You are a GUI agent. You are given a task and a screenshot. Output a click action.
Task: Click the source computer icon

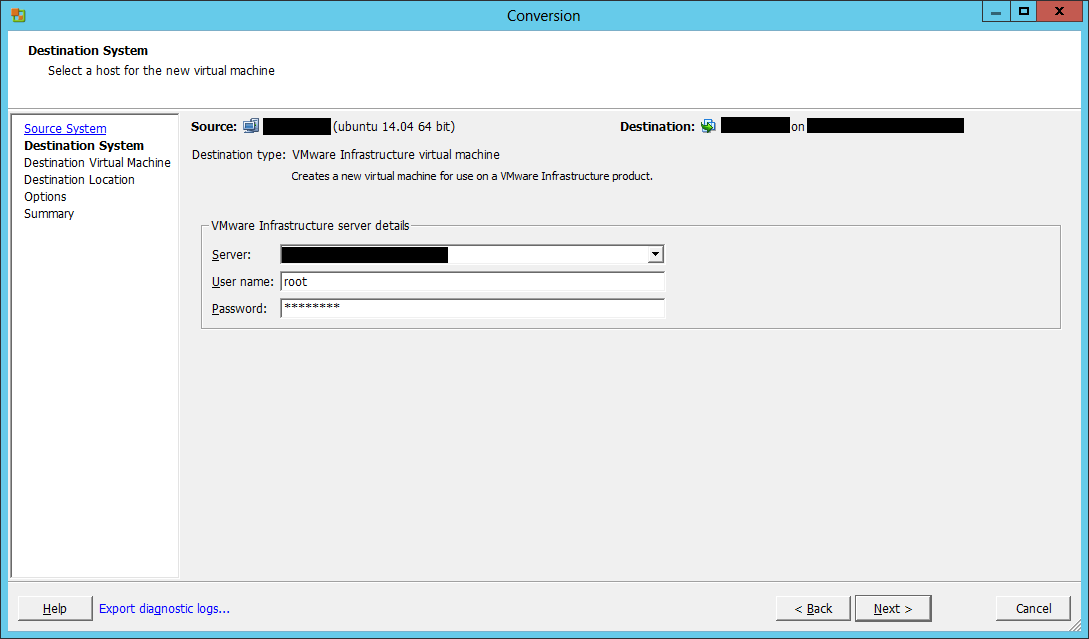[x=251, y=126]
